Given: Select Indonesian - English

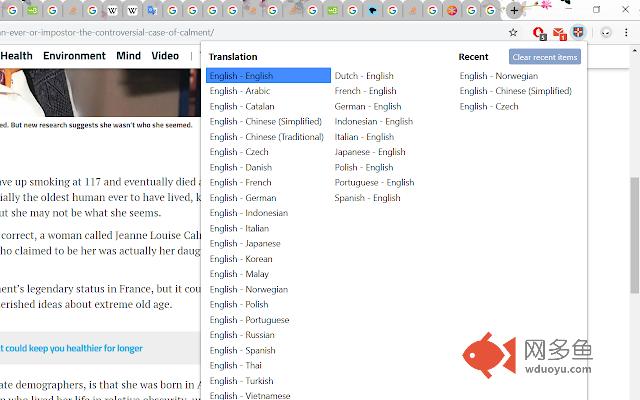Looking at the screenshot, I should point(374,121).
